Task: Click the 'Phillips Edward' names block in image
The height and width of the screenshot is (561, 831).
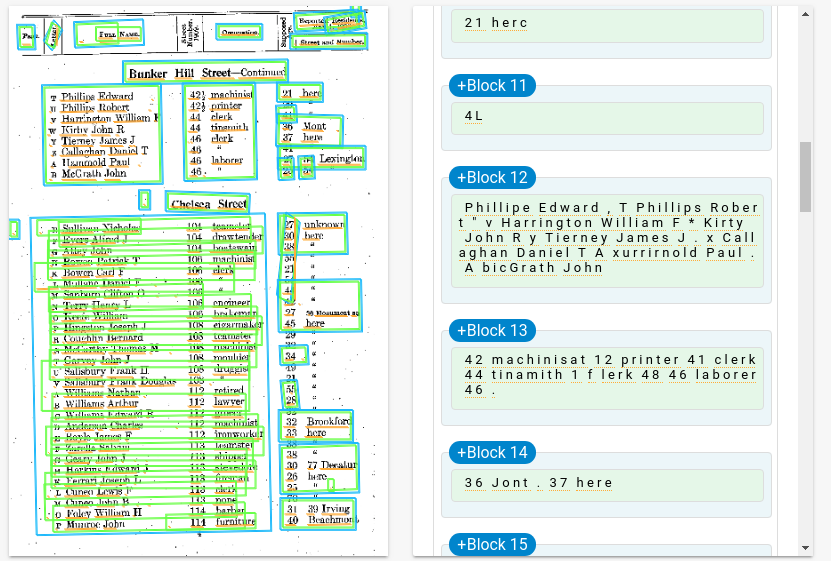Action: pyautogui.click(x=102, y=135)
